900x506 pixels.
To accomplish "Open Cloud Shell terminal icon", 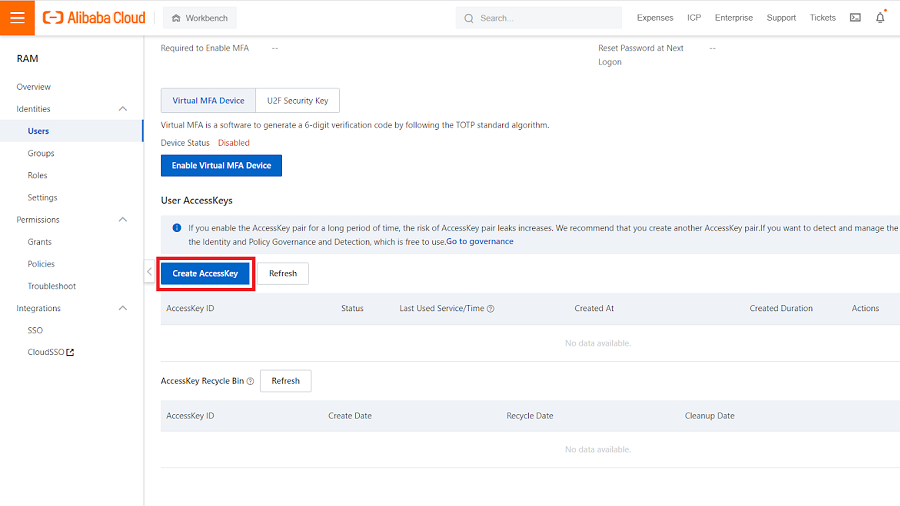I will 855,17.
